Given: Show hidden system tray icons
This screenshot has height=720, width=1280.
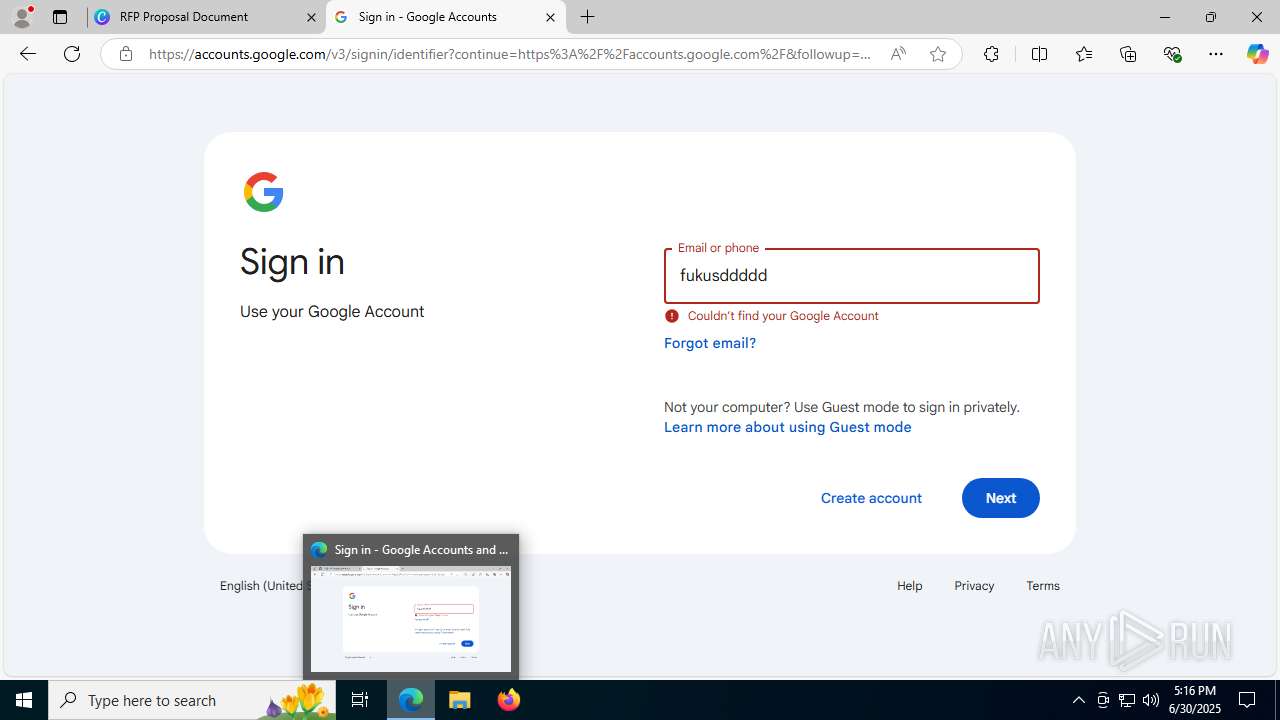Looking at the screenshot, I should pyautogui.click(x=1078, y=700).
